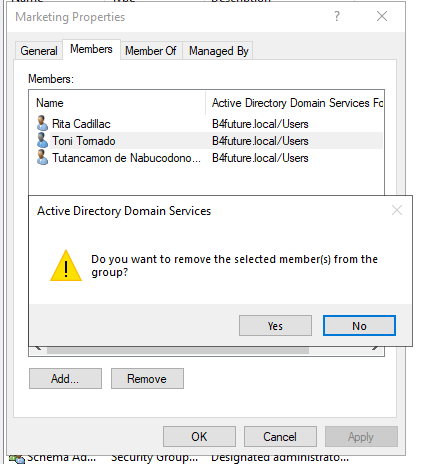Click the yellow warning triangle icon

(x=66, y=266)
